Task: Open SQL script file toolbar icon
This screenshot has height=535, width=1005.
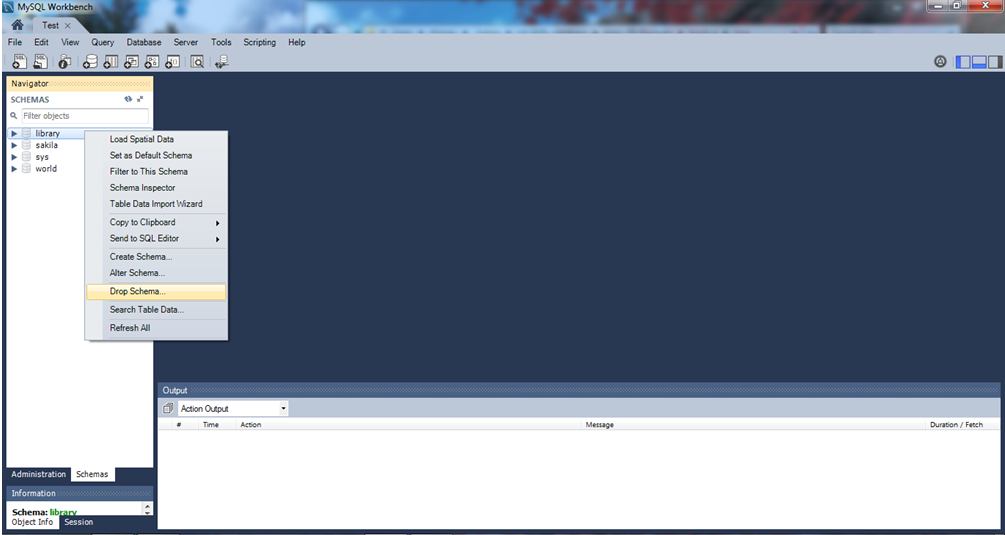Action: pos(40,62)
